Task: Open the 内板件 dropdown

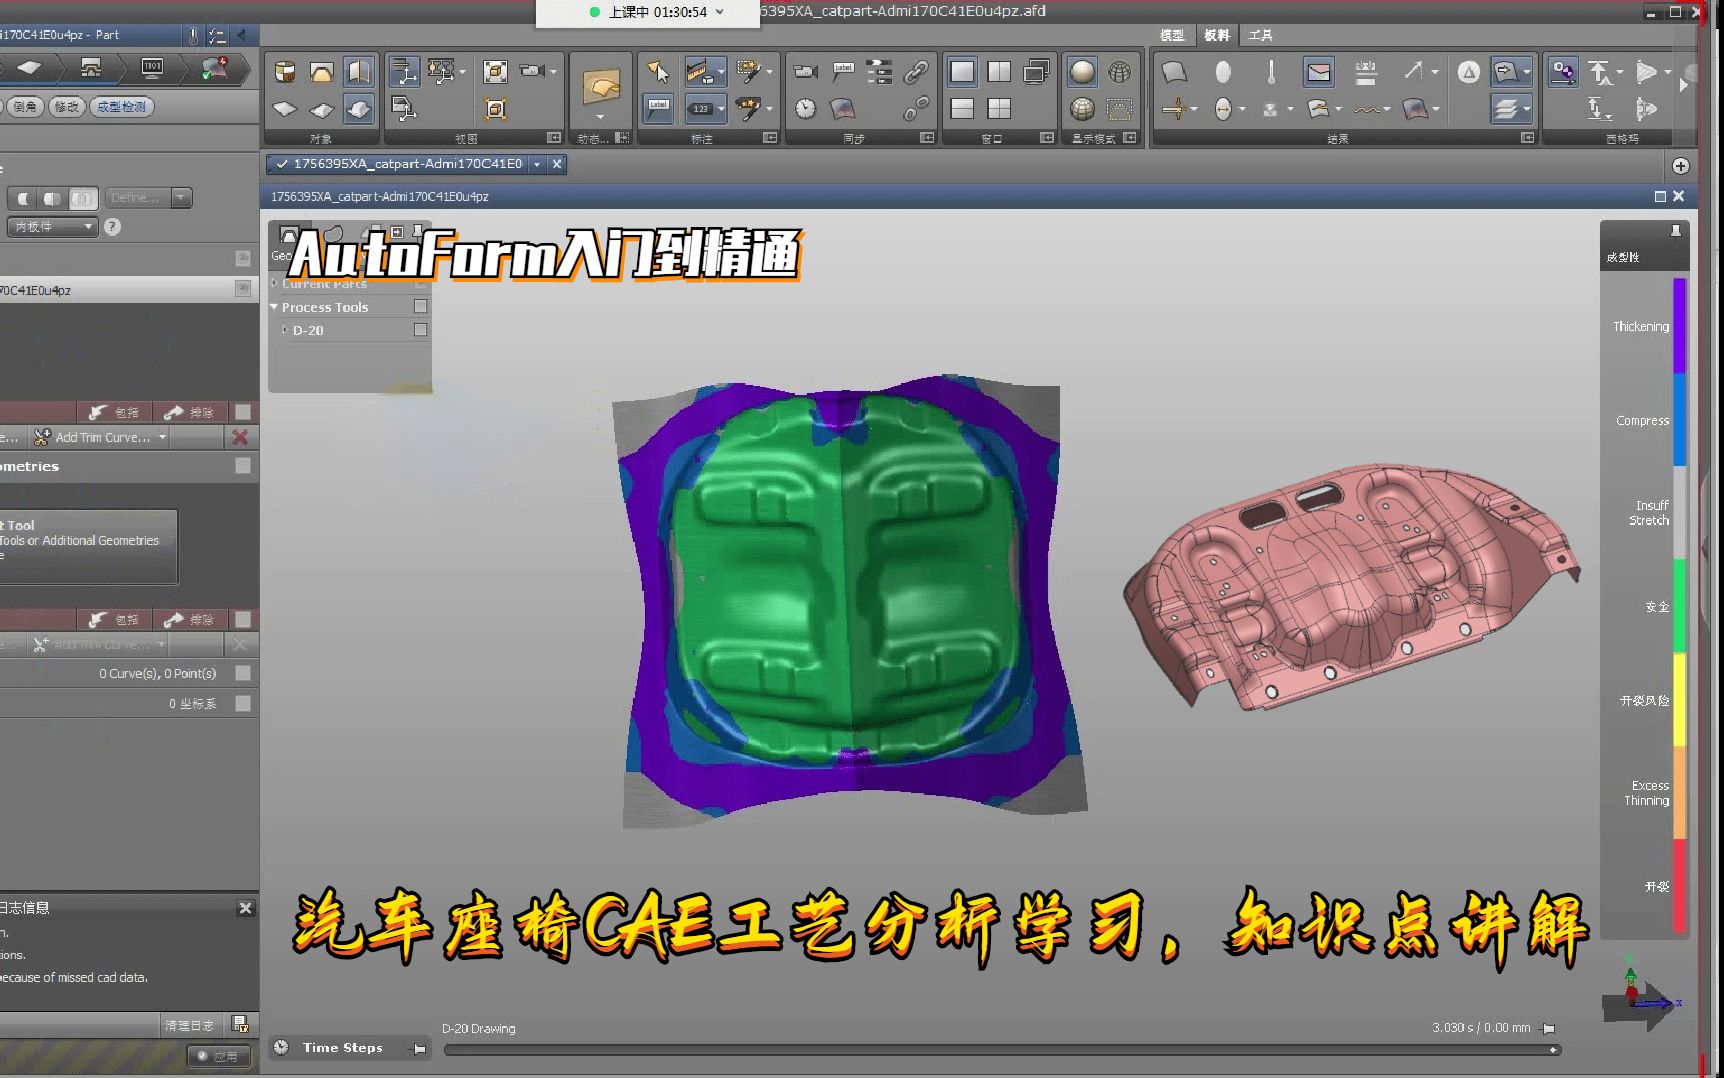Action: 52,227
